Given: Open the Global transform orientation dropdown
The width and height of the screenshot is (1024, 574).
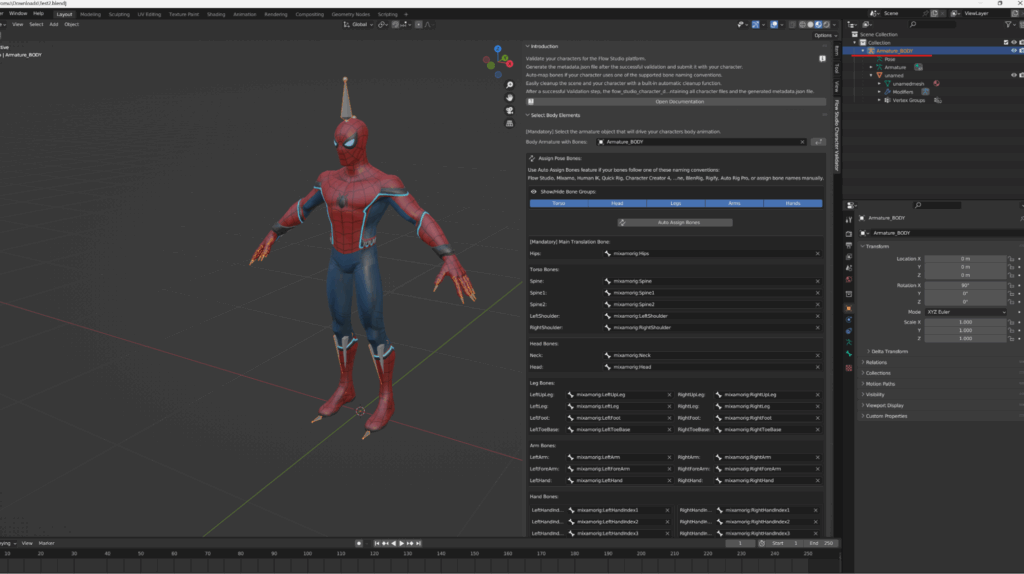Looking at the screenshot, I should pos(359,25).
